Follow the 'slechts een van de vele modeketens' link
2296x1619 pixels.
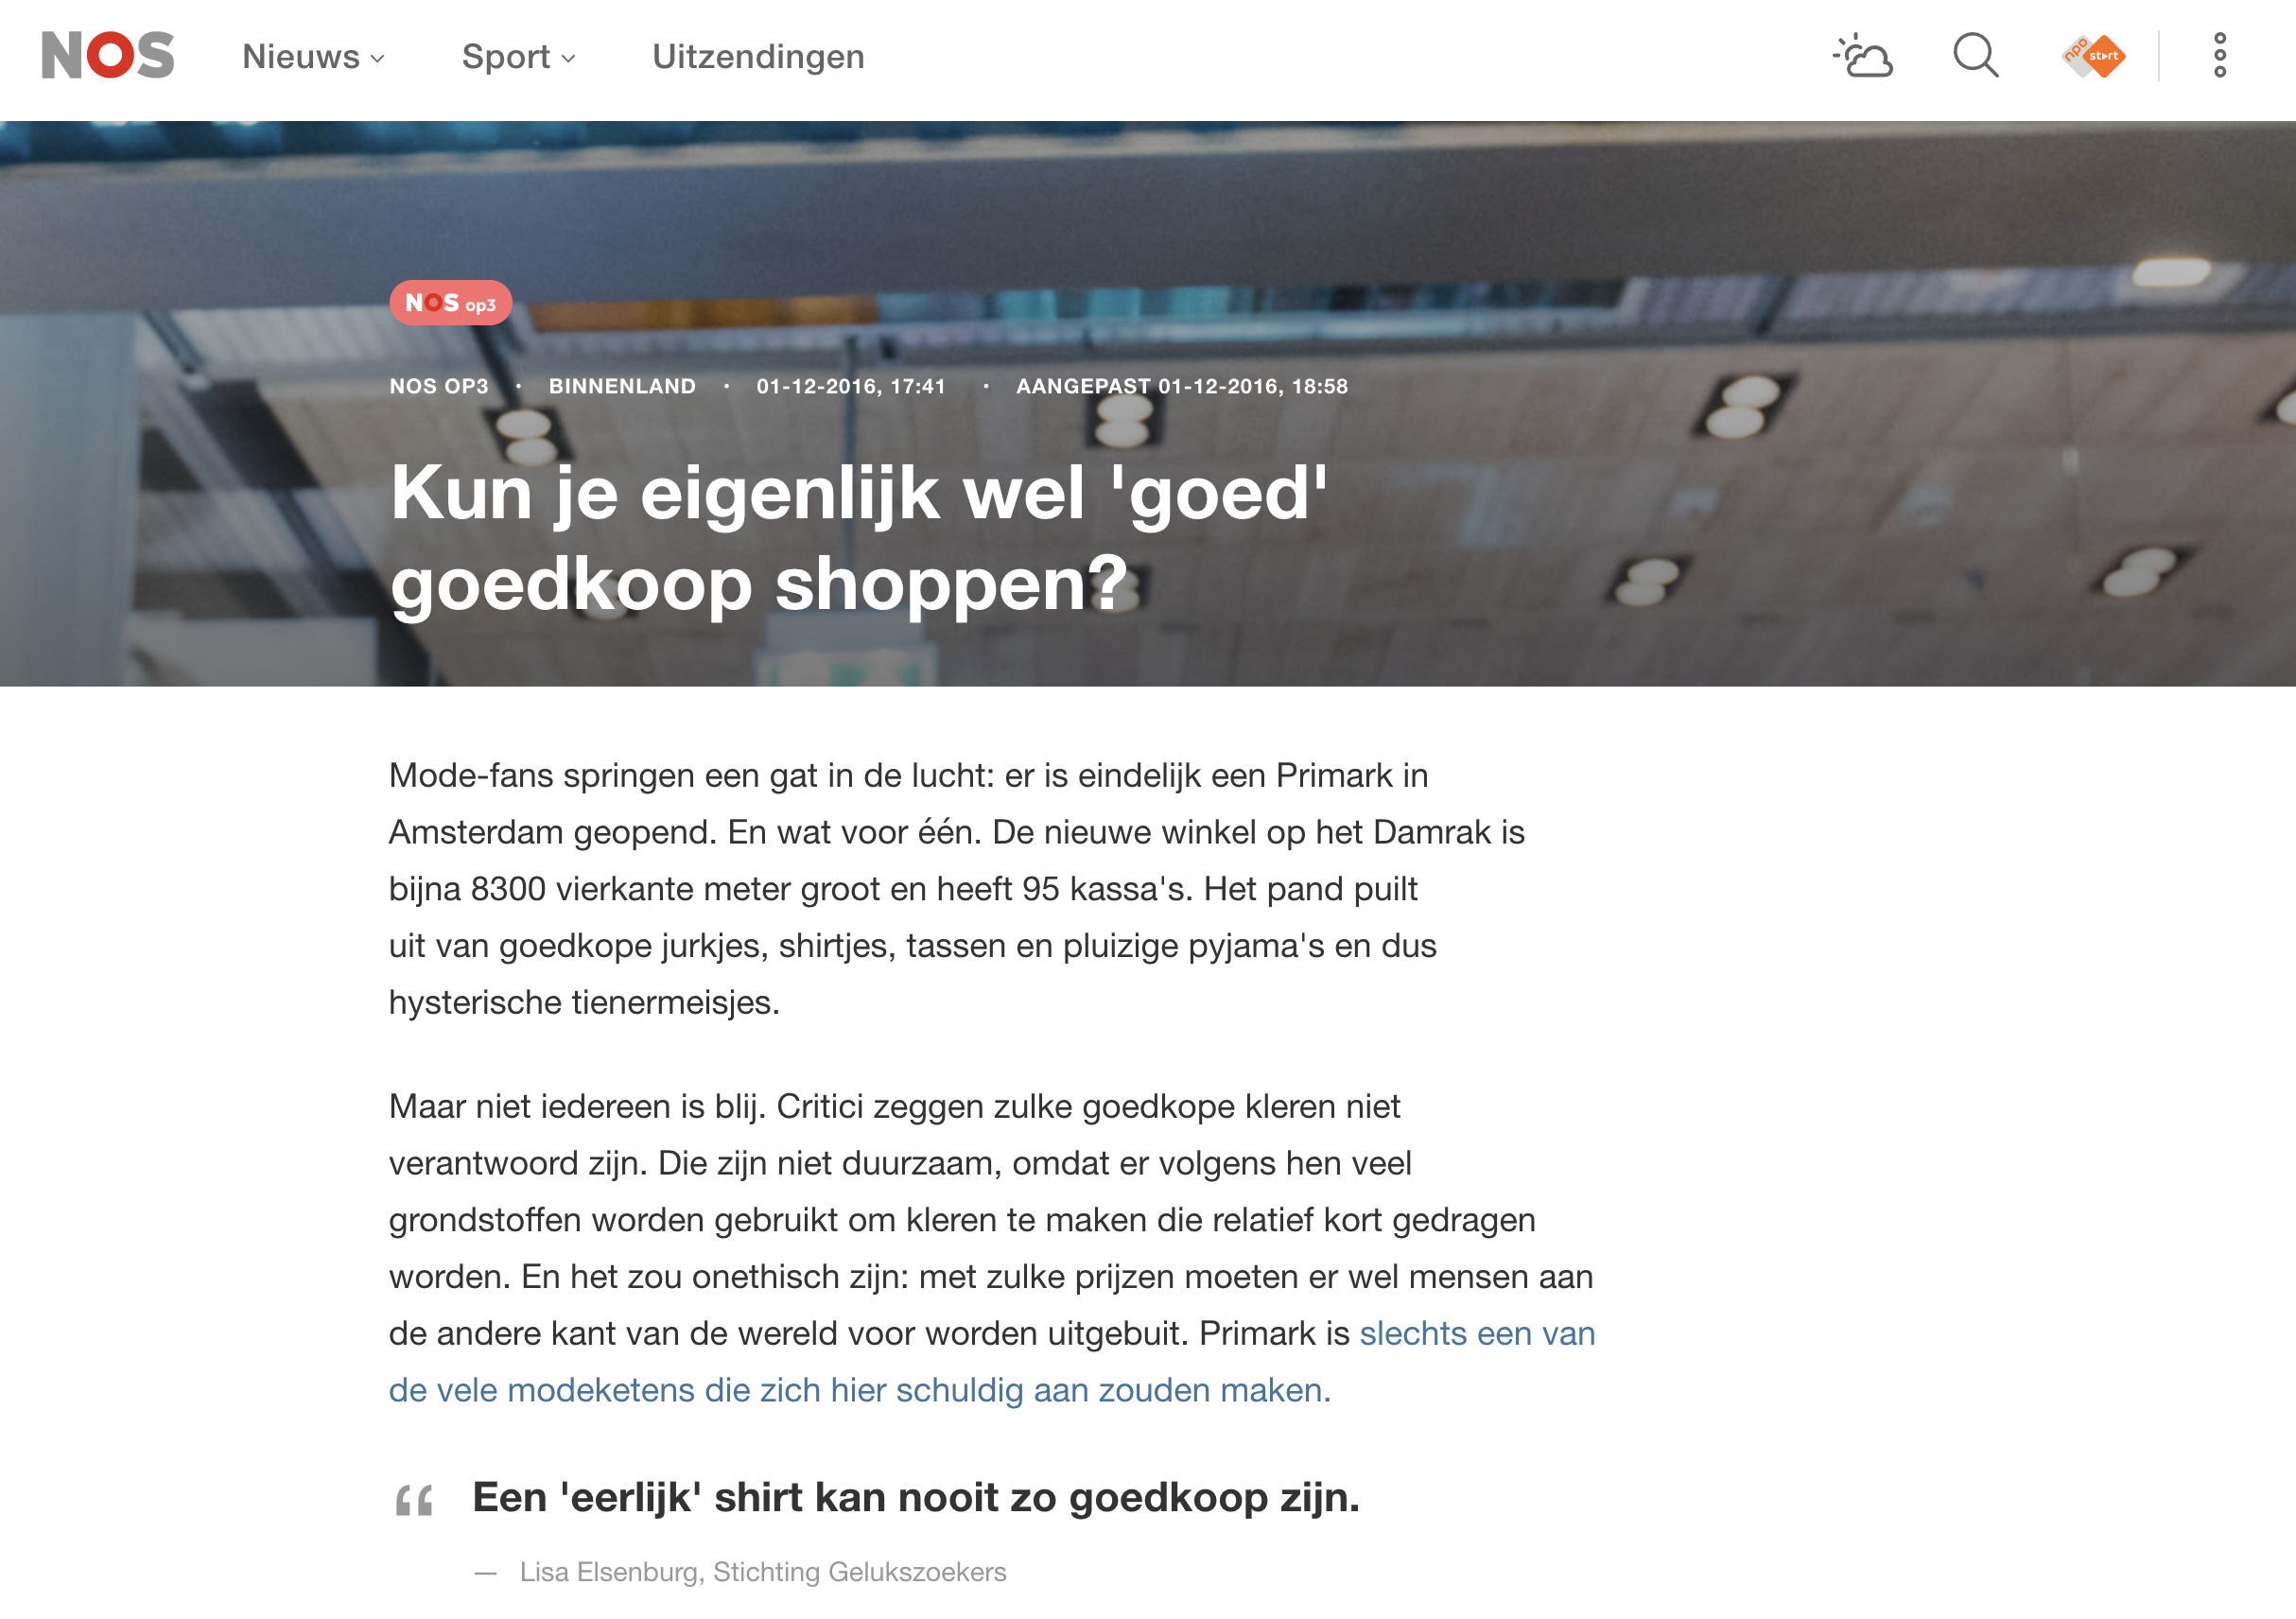(x=992, y=1362)
